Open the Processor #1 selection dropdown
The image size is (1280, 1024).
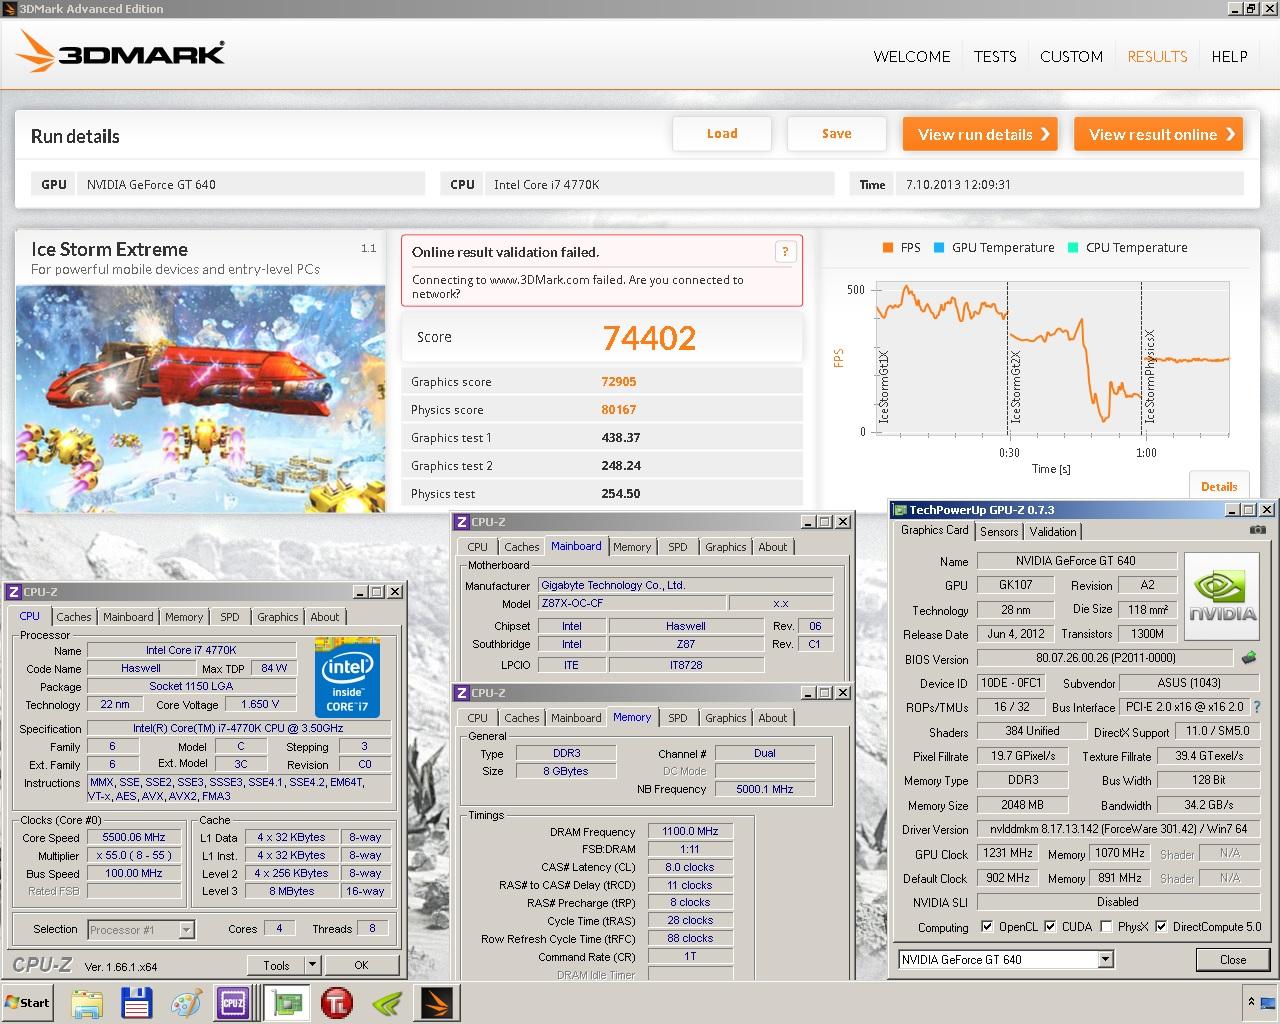tap(186, 929)
